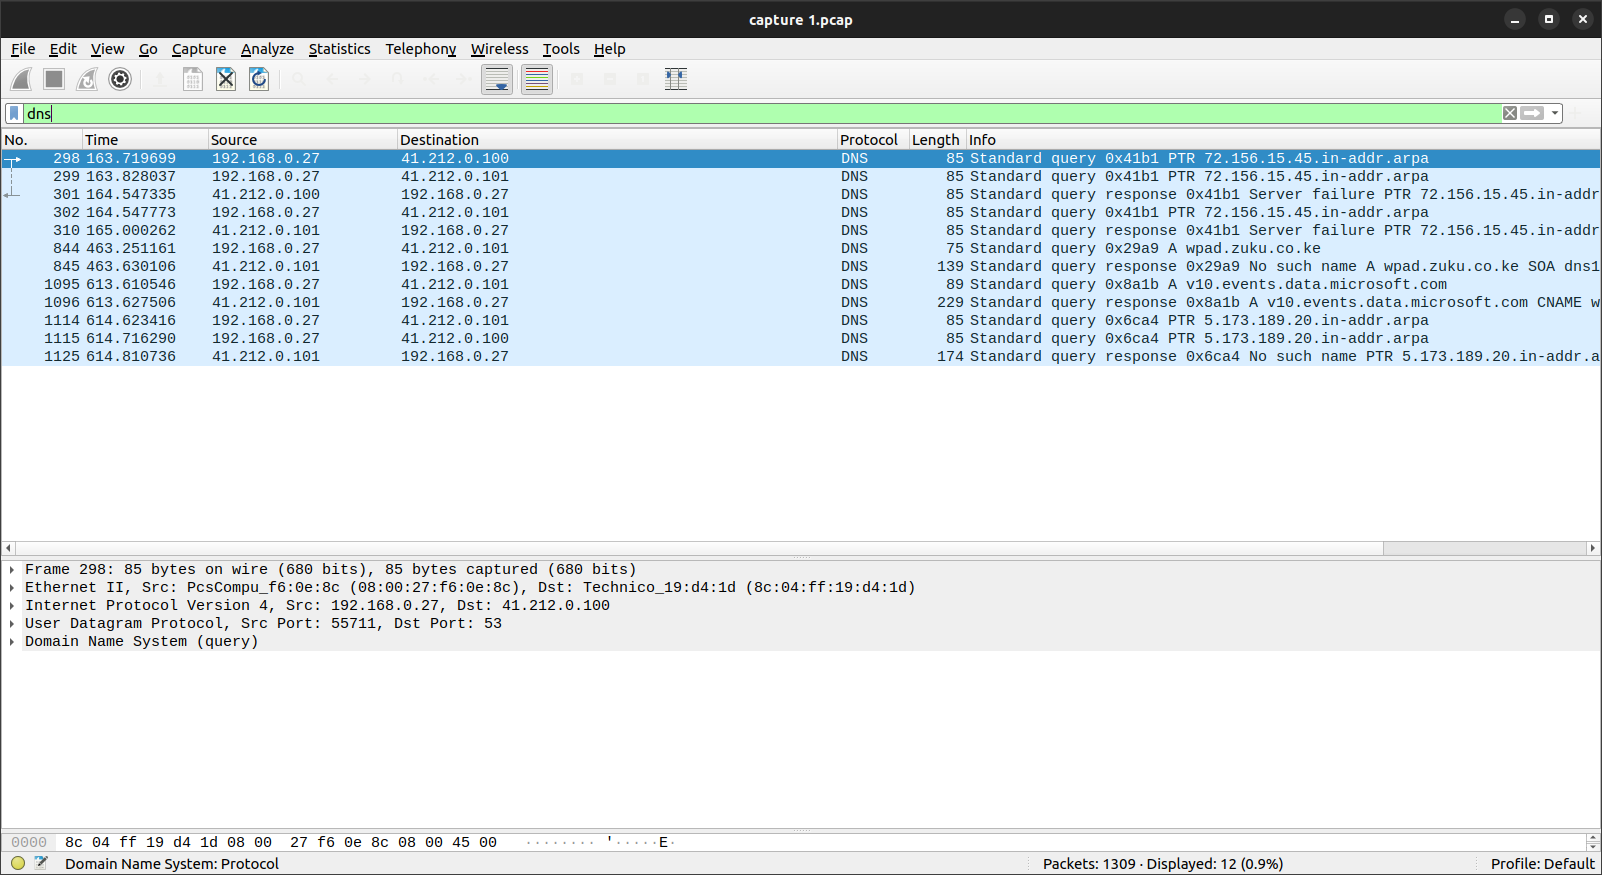Sort by Time column header
Image resolution: width=1602 pixels, height=875 pixels.
coord(145,140)
